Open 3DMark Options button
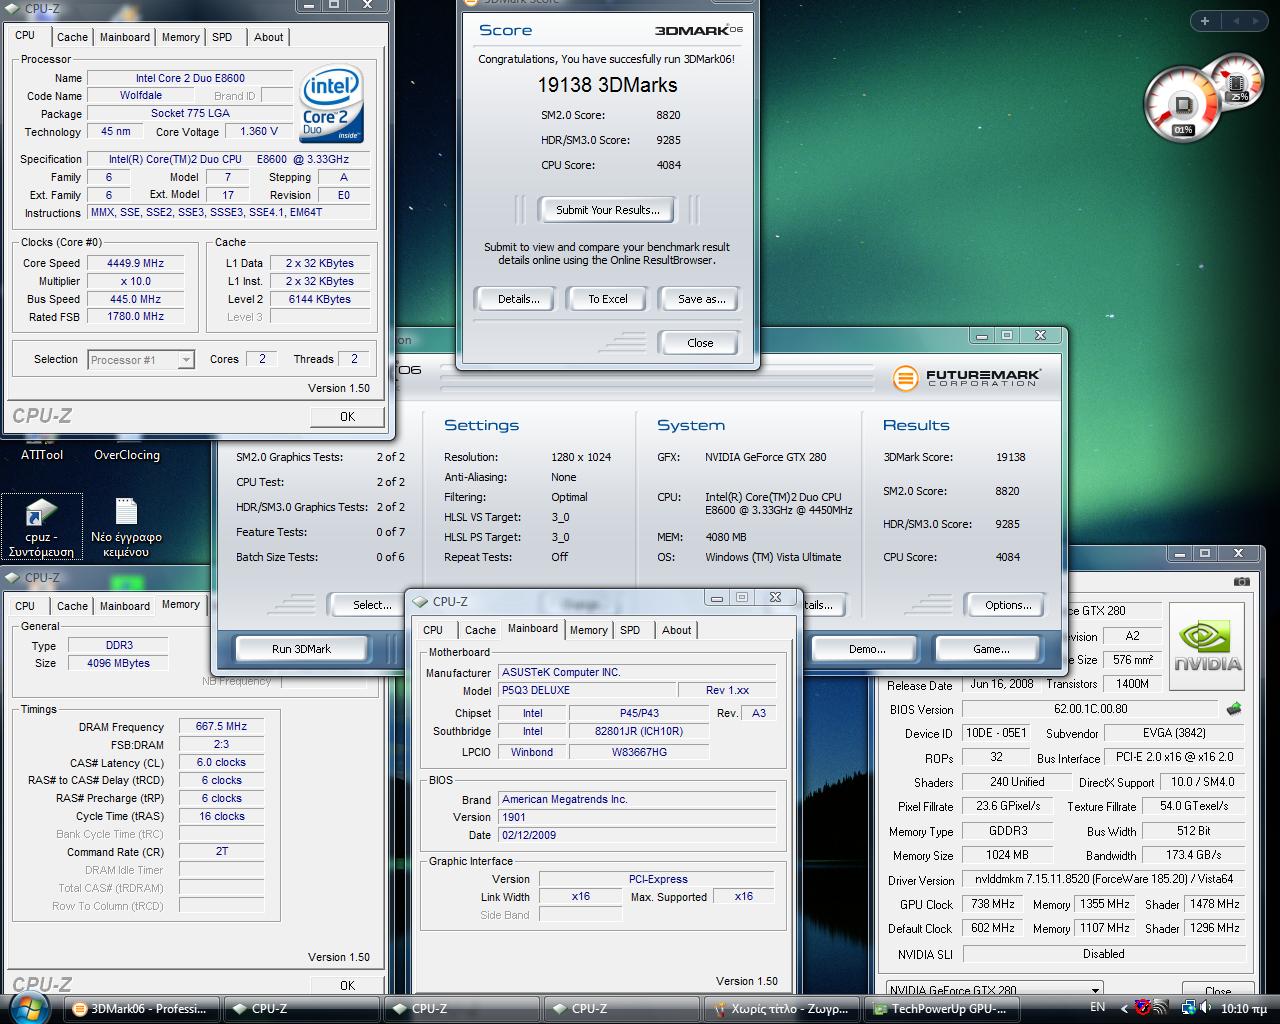The width and height of the screenshot is (1280, 1024). pos(1008,605)
